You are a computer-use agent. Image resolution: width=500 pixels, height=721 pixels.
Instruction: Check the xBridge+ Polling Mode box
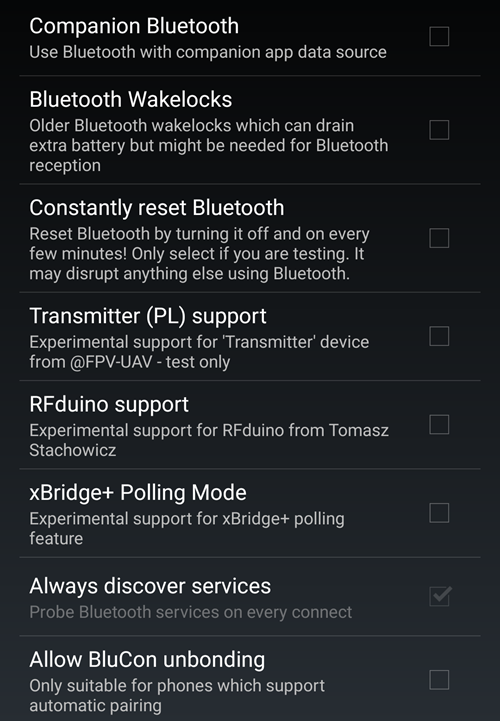point(439,513)
